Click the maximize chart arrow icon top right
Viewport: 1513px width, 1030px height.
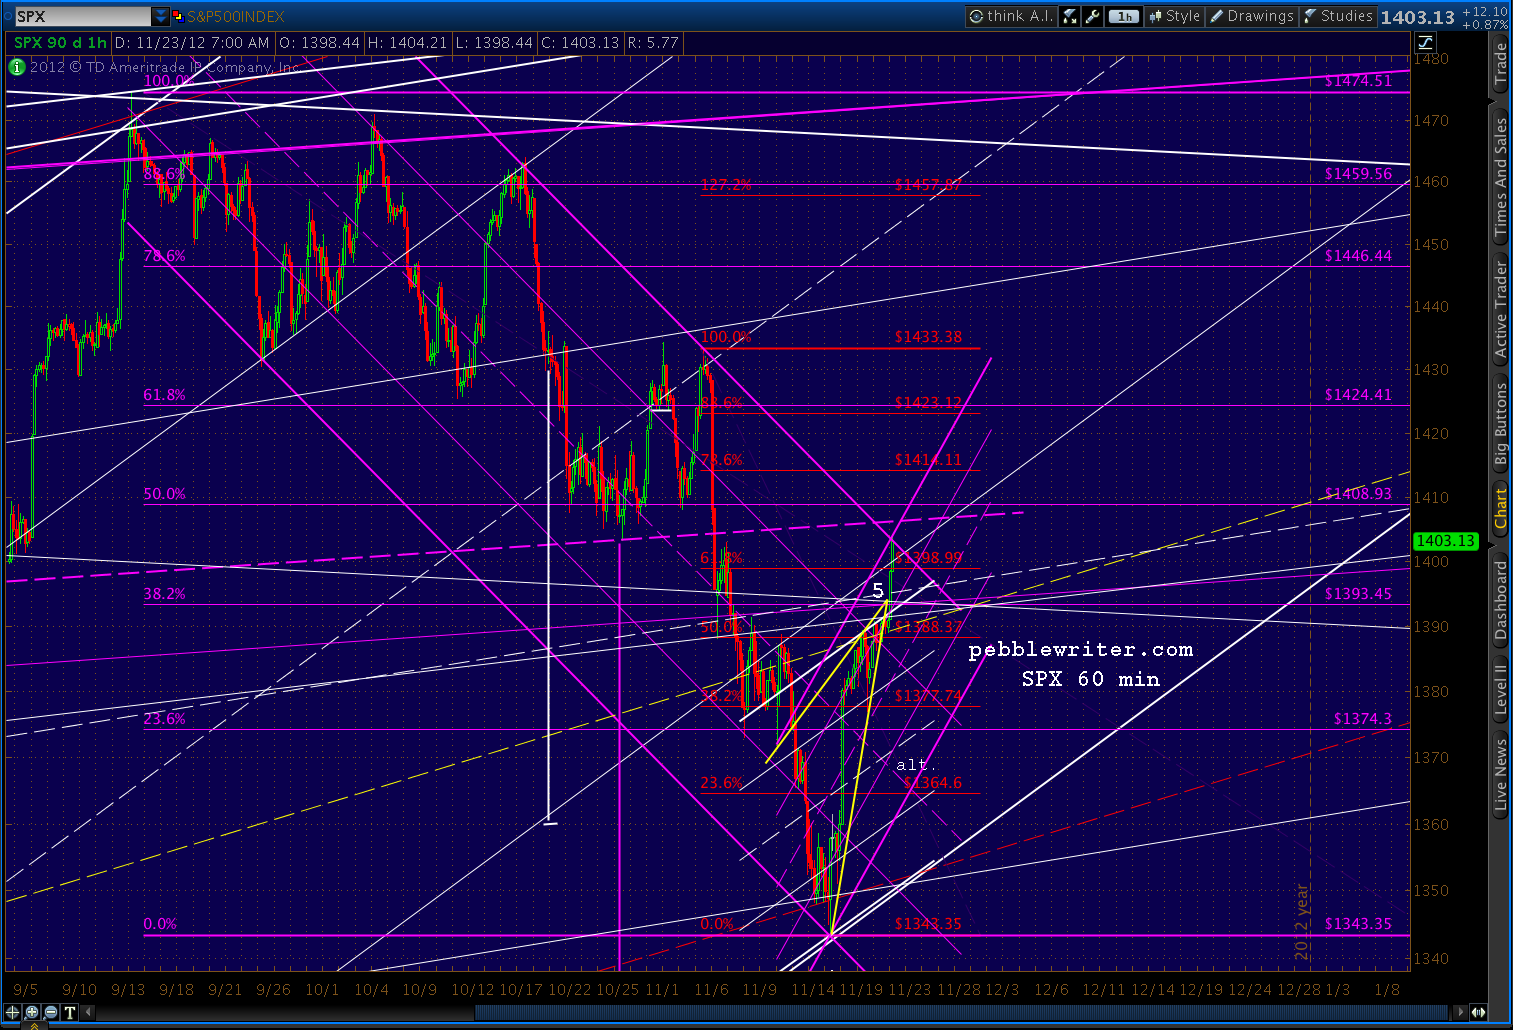click(1425, 42)
